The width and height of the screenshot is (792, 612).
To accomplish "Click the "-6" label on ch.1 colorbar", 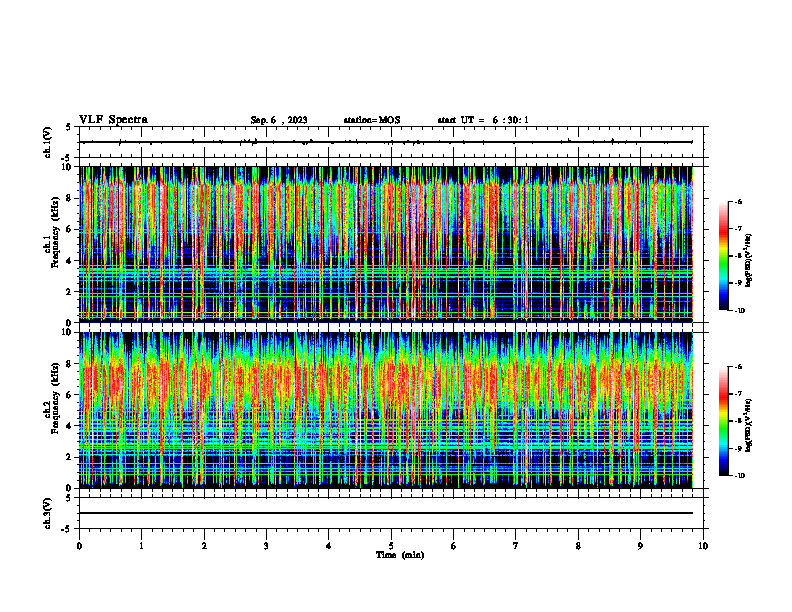I will [x=739, y=201].
